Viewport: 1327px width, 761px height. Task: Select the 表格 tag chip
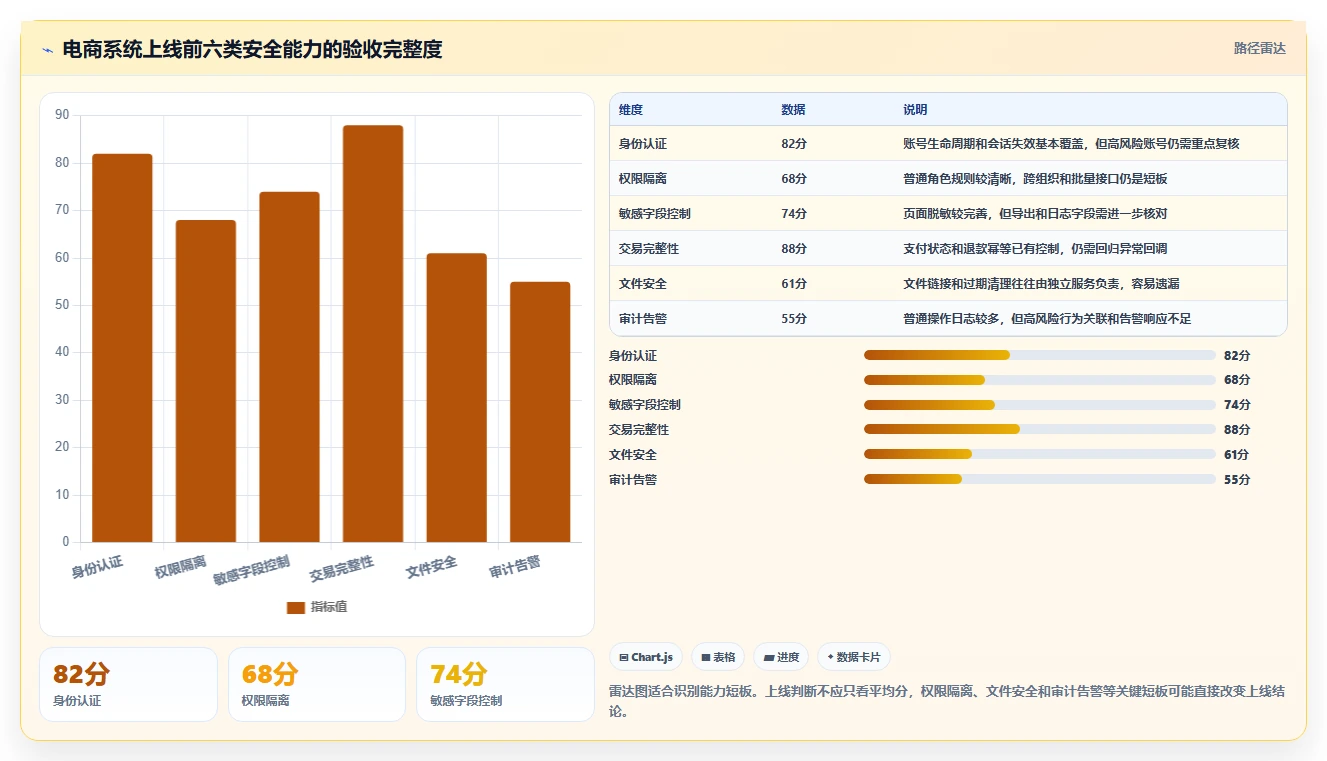tap(718, 657)
